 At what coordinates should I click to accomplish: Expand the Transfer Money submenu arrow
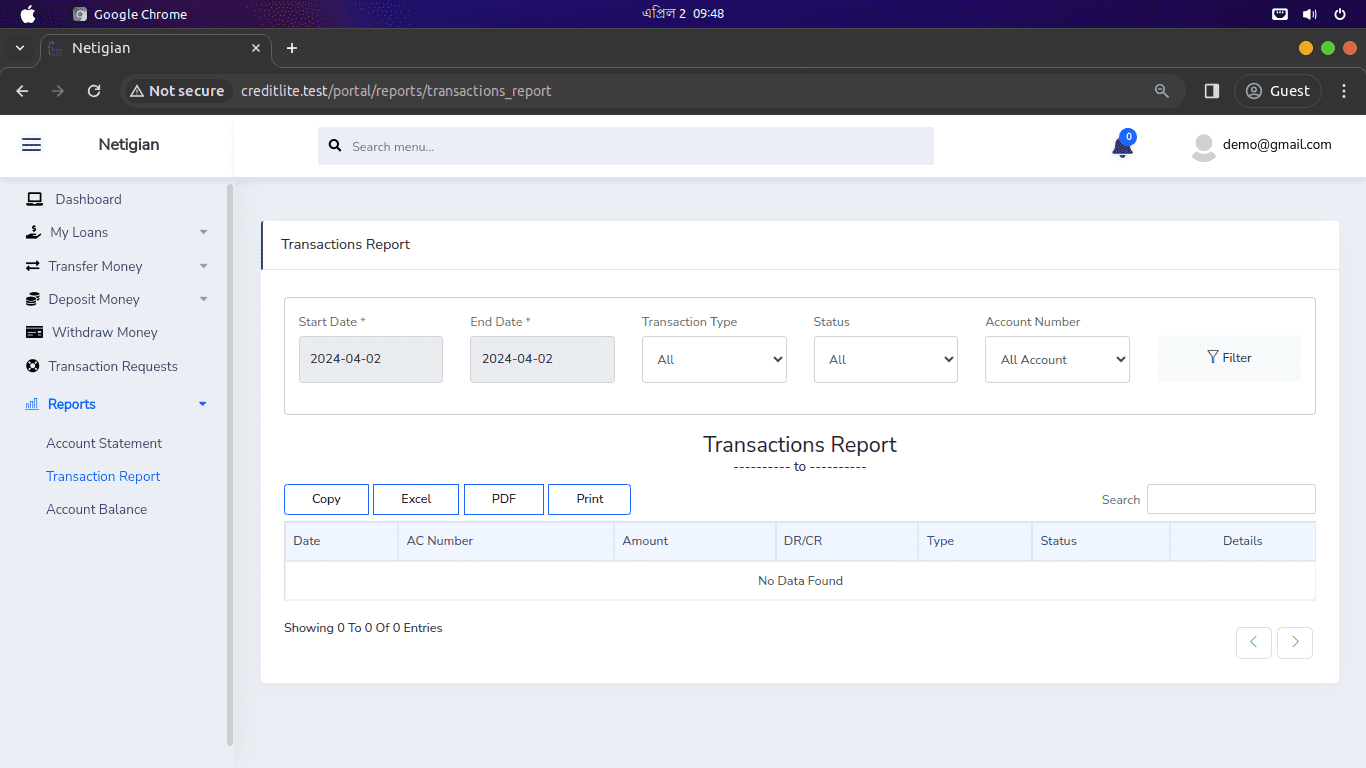[204, 266]
